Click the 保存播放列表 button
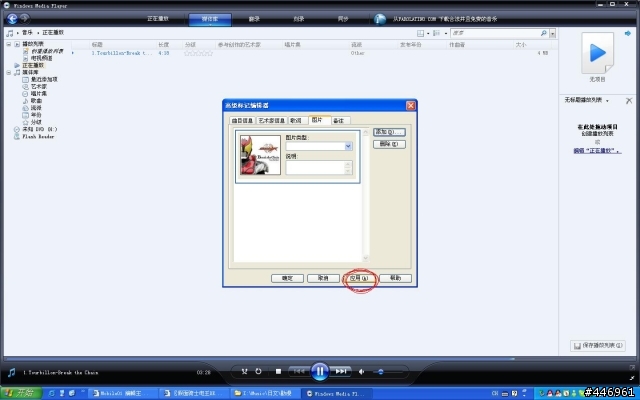Screen dimensions: 640x400 [598, 346]
